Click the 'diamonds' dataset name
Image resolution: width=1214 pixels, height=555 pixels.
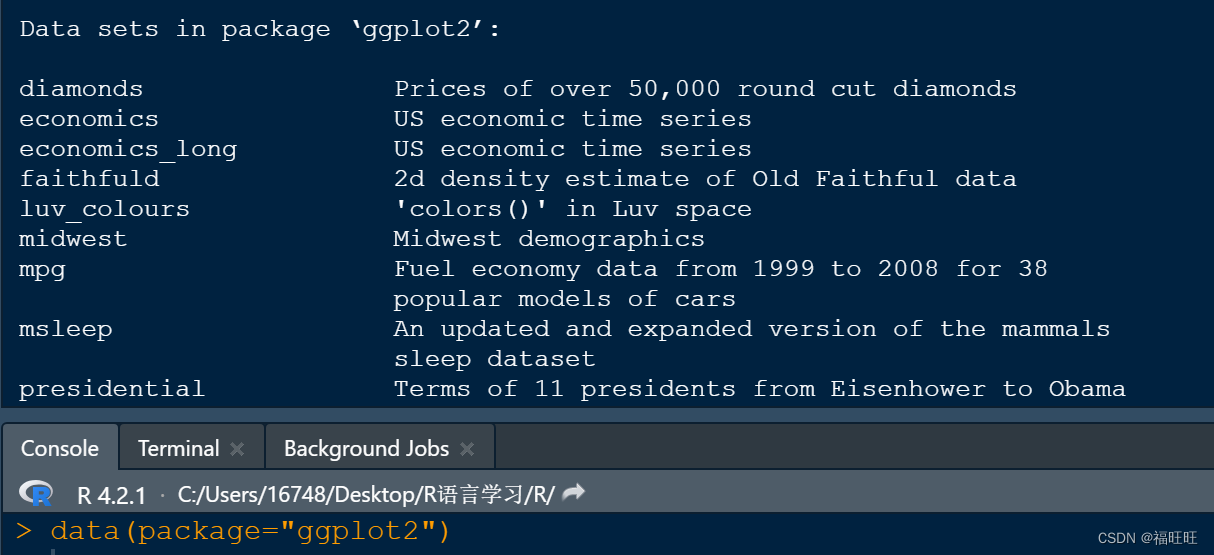tap(81, 89)
